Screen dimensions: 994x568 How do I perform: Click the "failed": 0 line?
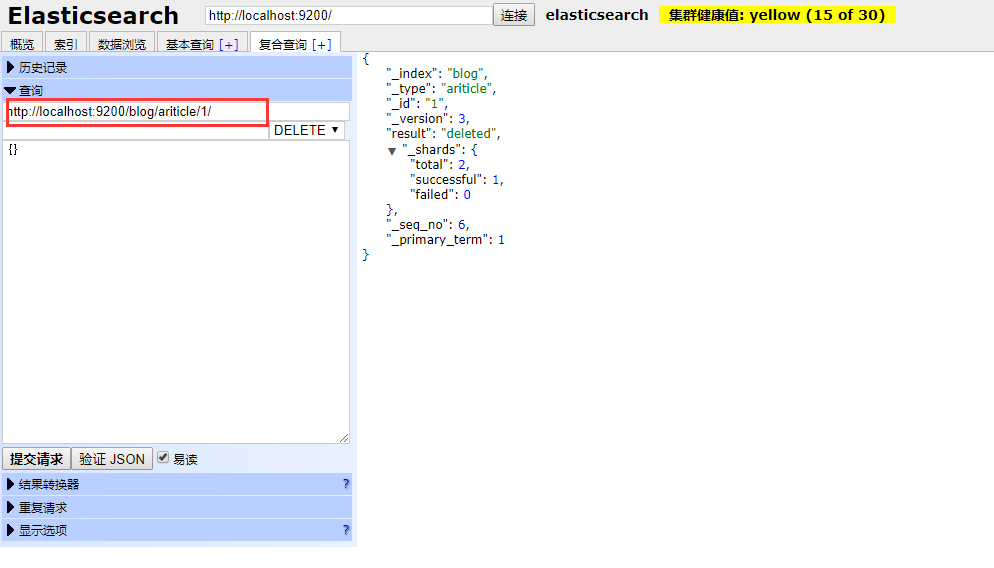click(441, 195)
